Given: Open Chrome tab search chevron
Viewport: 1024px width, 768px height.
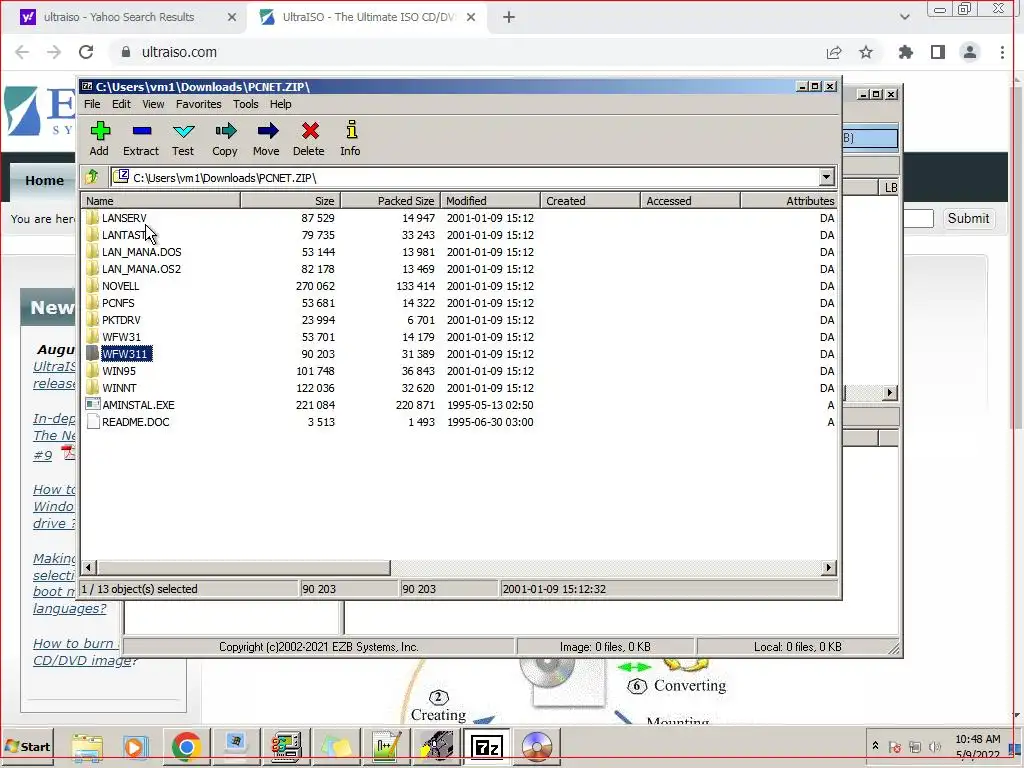Looking at the screenshot, I should tap(904, 17).
